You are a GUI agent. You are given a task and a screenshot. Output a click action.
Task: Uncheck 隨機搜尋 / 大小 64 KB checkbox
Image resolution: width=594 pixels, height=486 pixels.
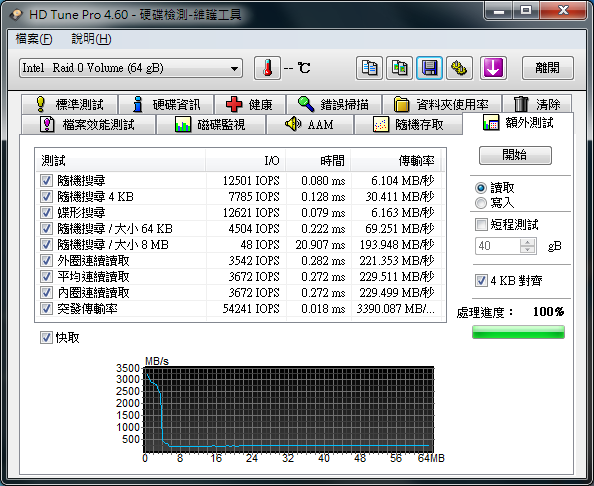pos(46,229)
